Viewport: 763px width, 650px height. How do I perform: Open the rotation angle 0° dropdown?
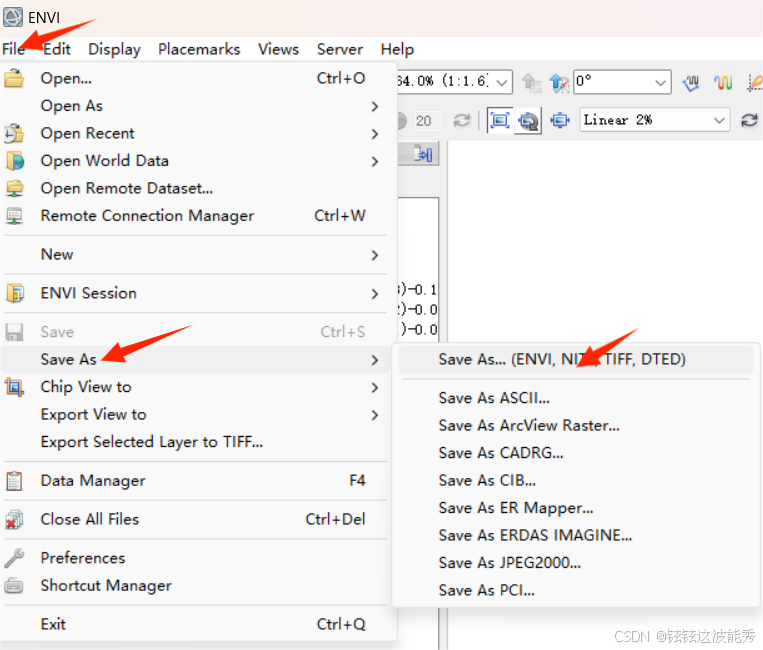[x=660, y=82]
